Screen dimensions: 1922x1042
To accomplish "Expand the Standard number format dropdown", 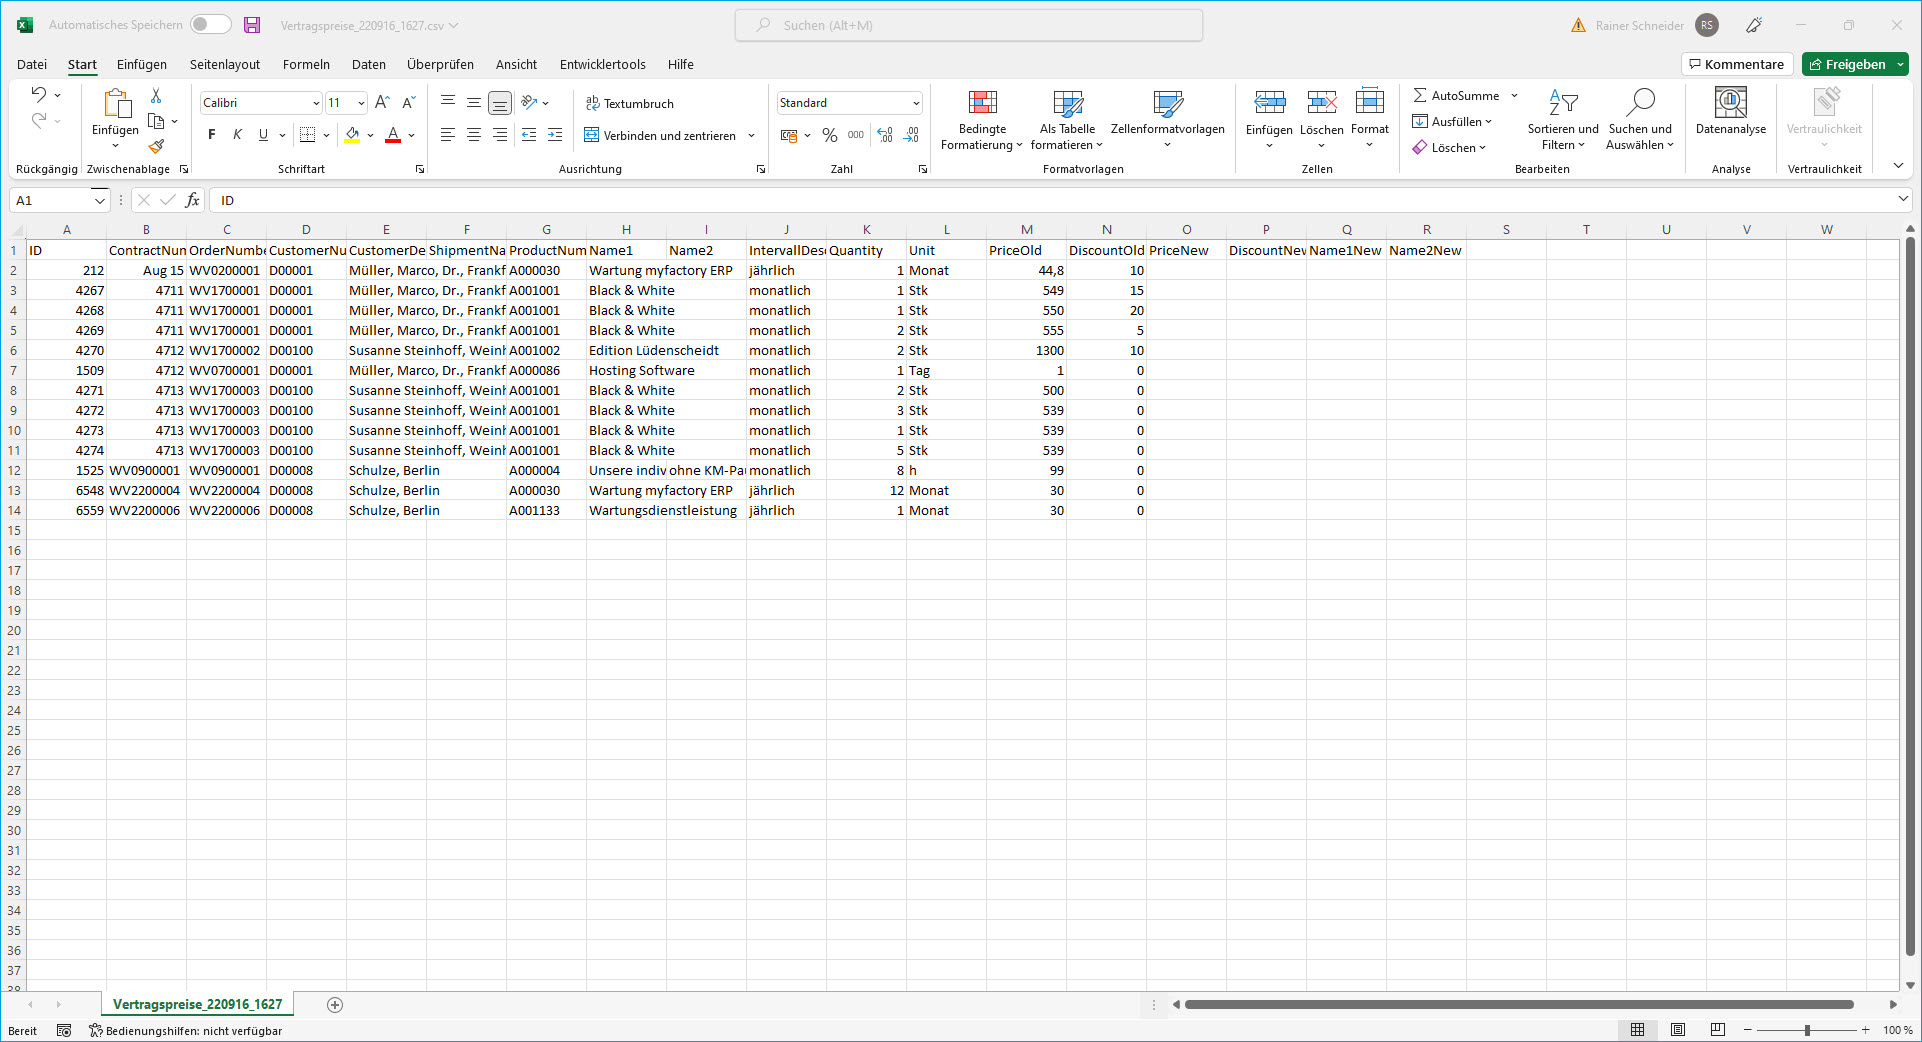I will point(915,103).
